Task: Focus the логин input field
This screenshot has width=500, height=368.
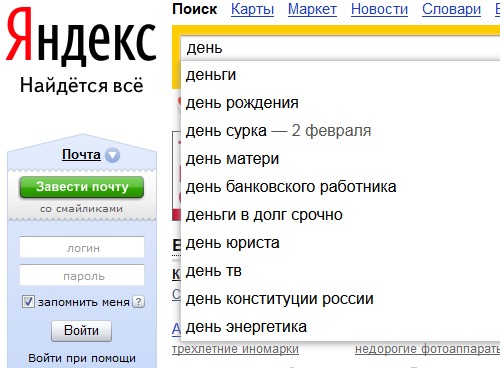Action: 82,247
